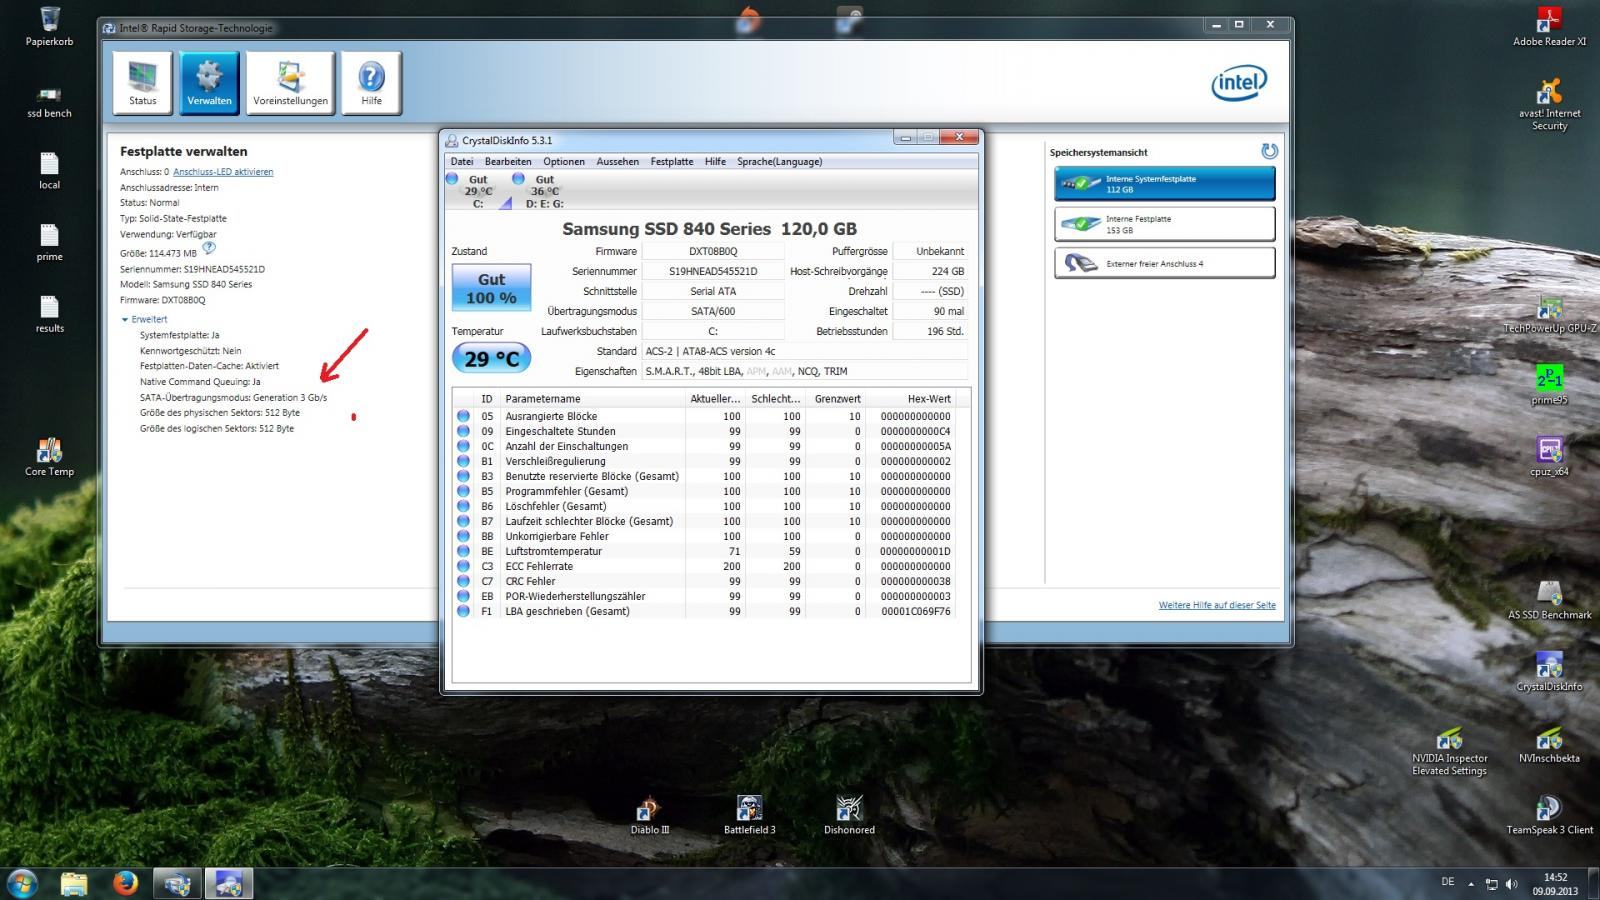
Task: Click the status dot for Löschfehler (Gesamt)
Action: [463, 506]
